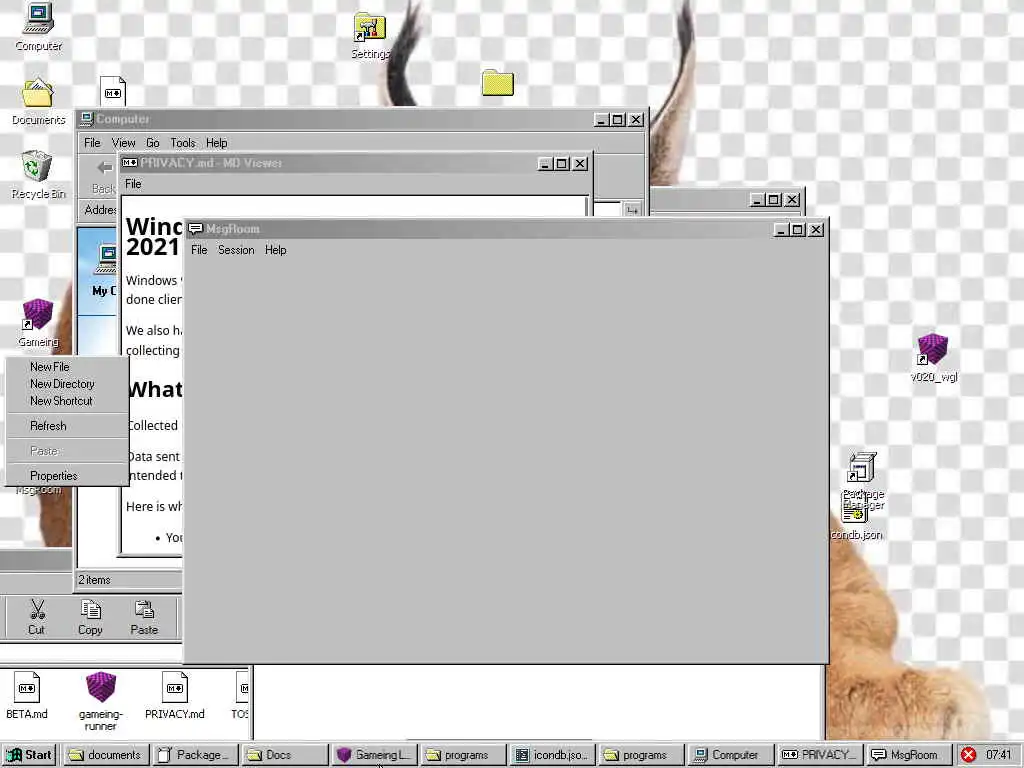Click the Cut toolbar button

(x=37, y=617)
